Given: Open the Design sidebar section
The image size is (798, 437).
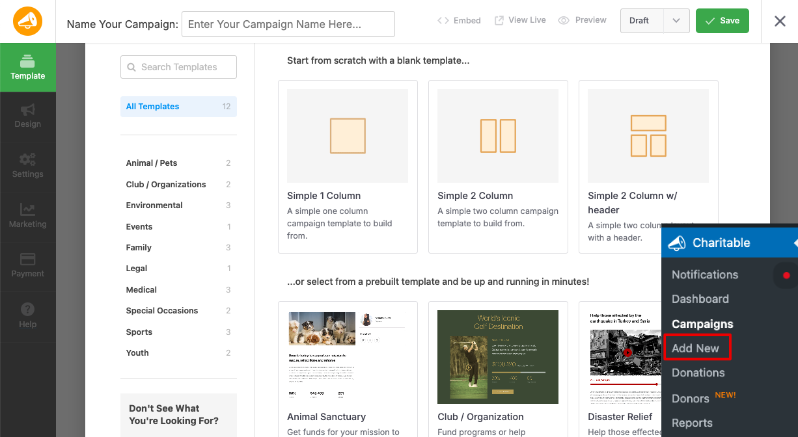Looking at the screenshot, I should 28,116.
